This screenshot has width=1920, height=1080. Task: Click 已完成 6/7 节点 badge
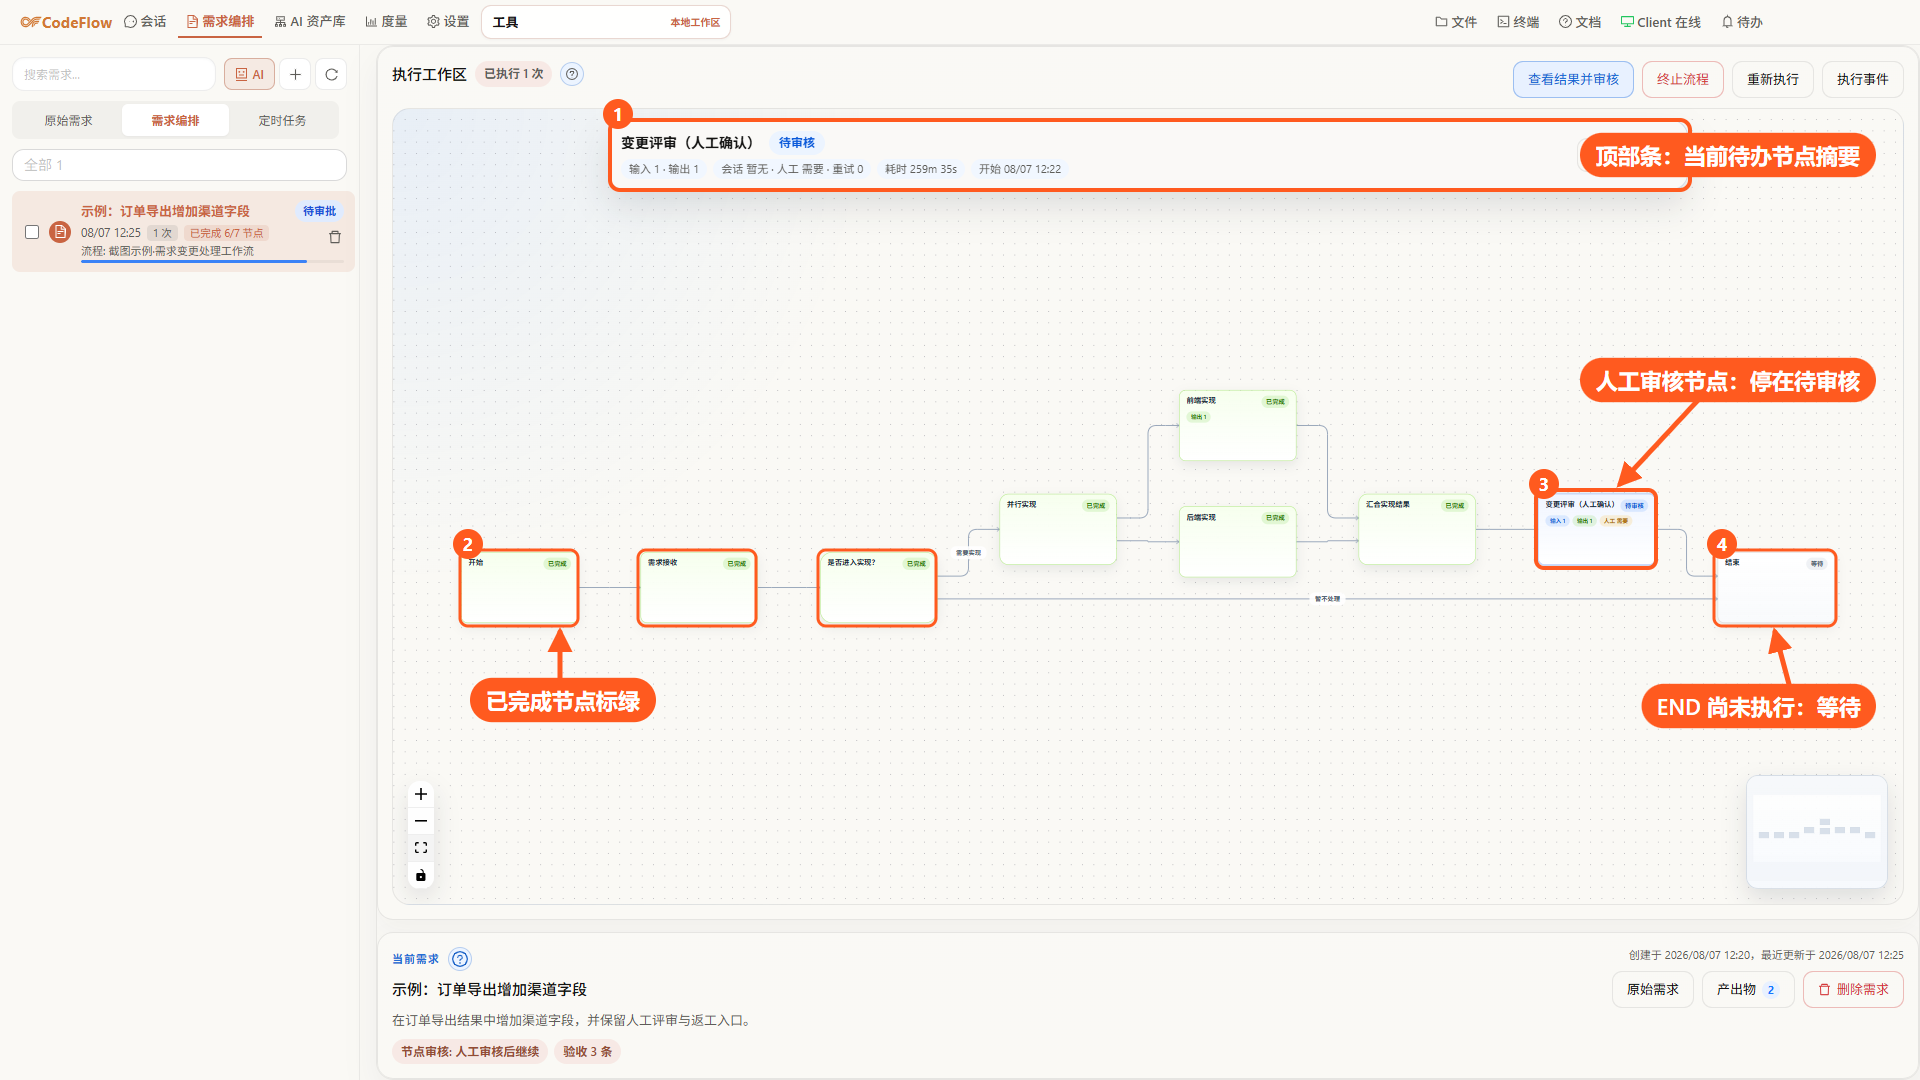pyautogui.click(x=226, y=233)
